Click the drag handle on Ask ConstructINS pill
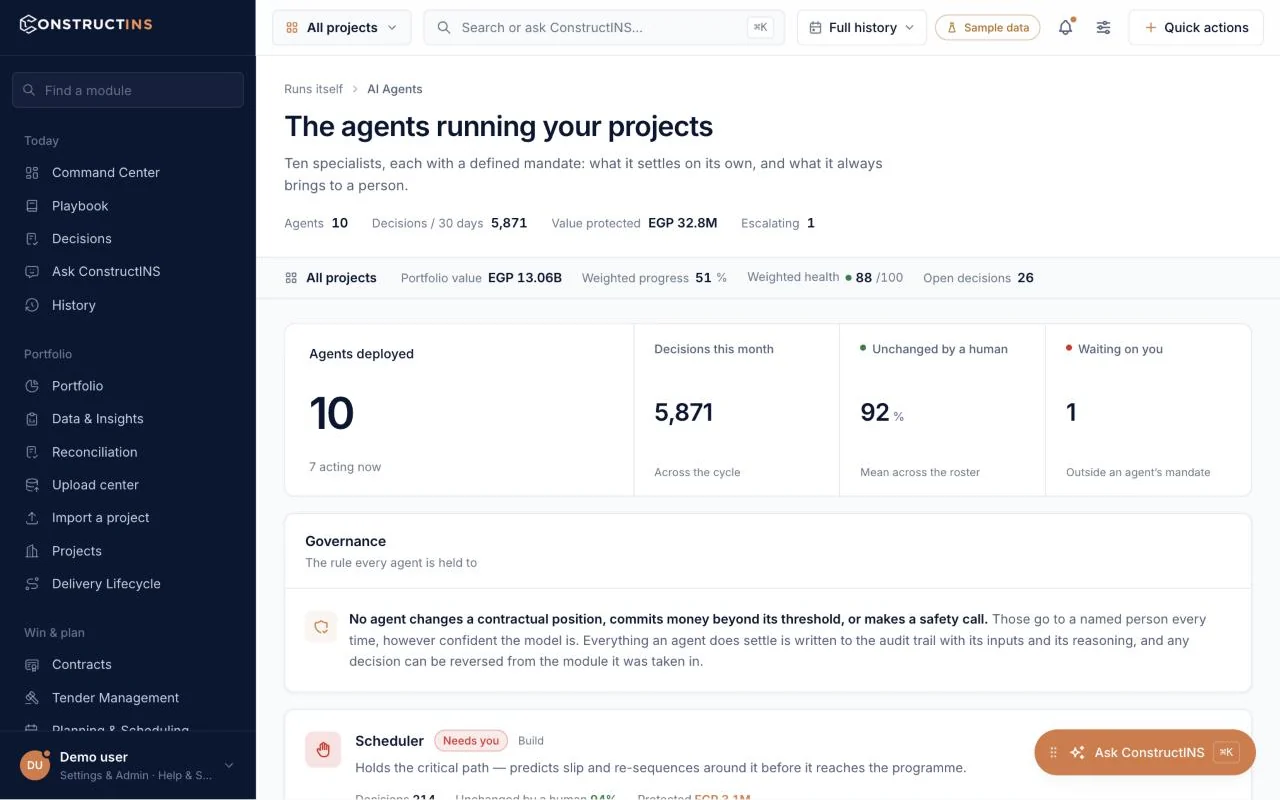The width and height of the screenshot is (1280, 800). click(1053, 753)
